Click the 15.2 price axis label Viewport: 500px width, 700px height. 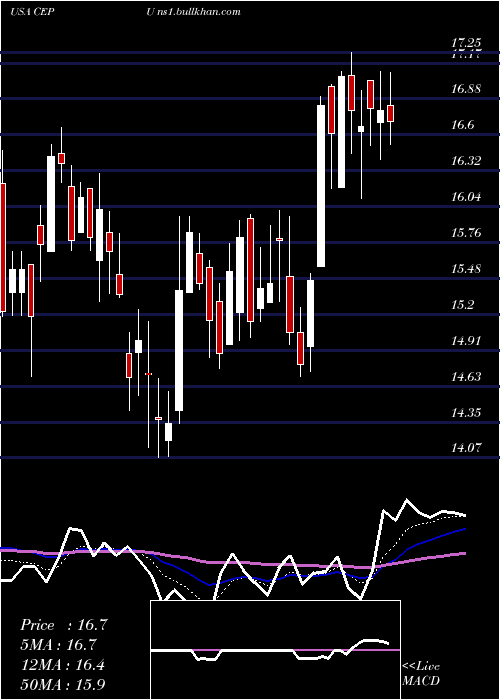462,305
